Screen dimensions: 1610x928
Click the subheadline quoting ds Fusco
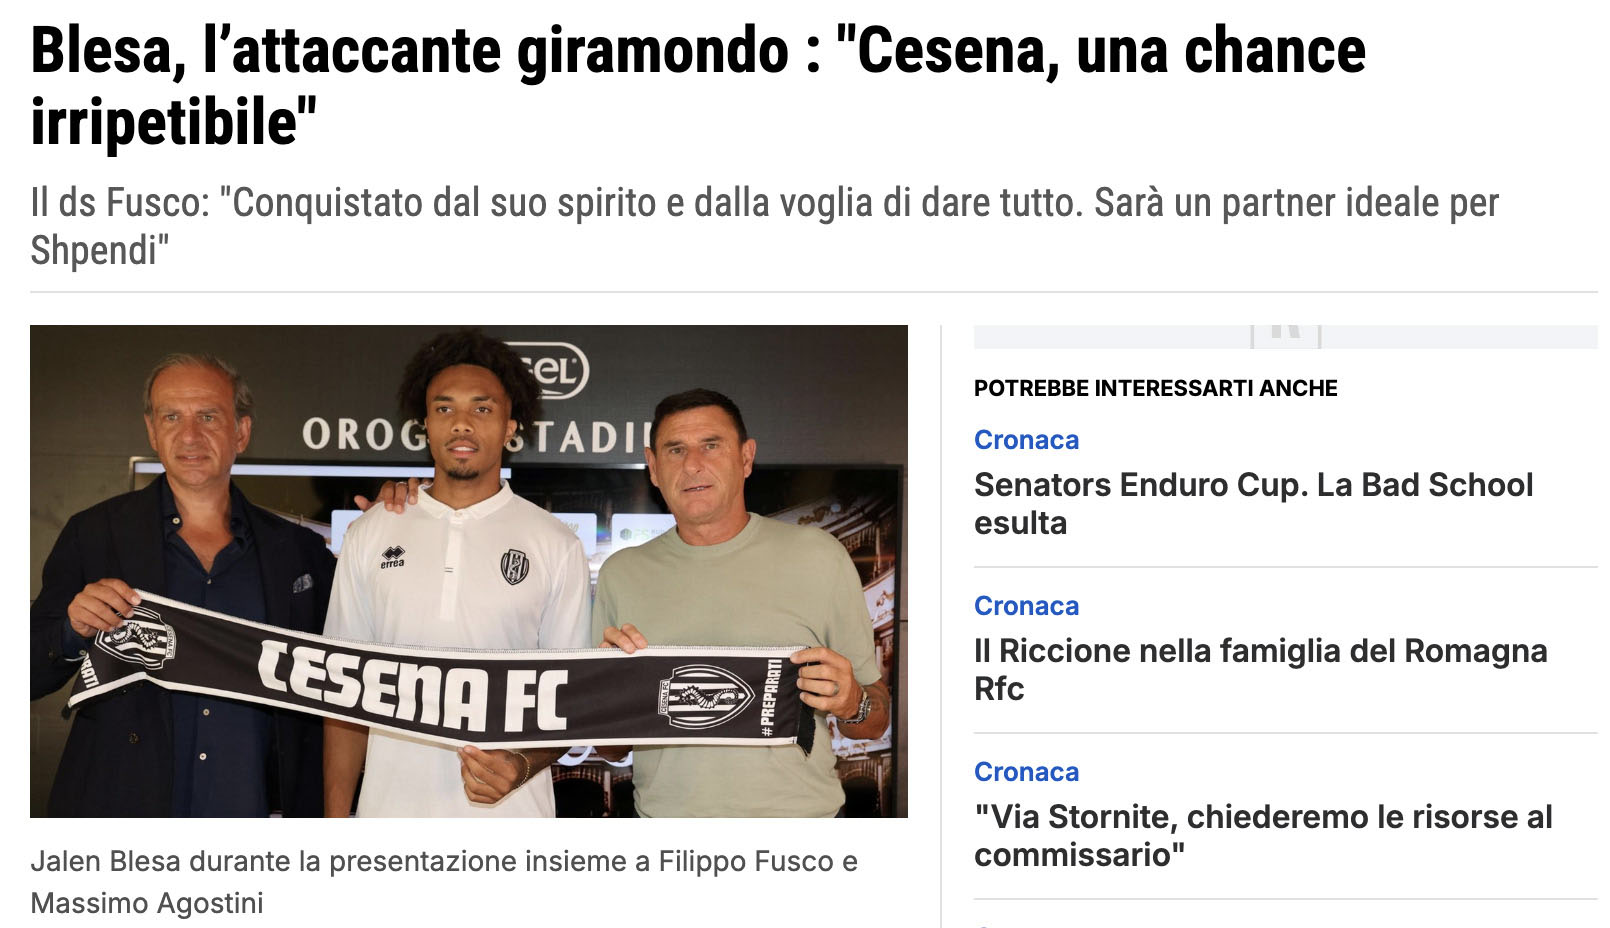(764, 226)
